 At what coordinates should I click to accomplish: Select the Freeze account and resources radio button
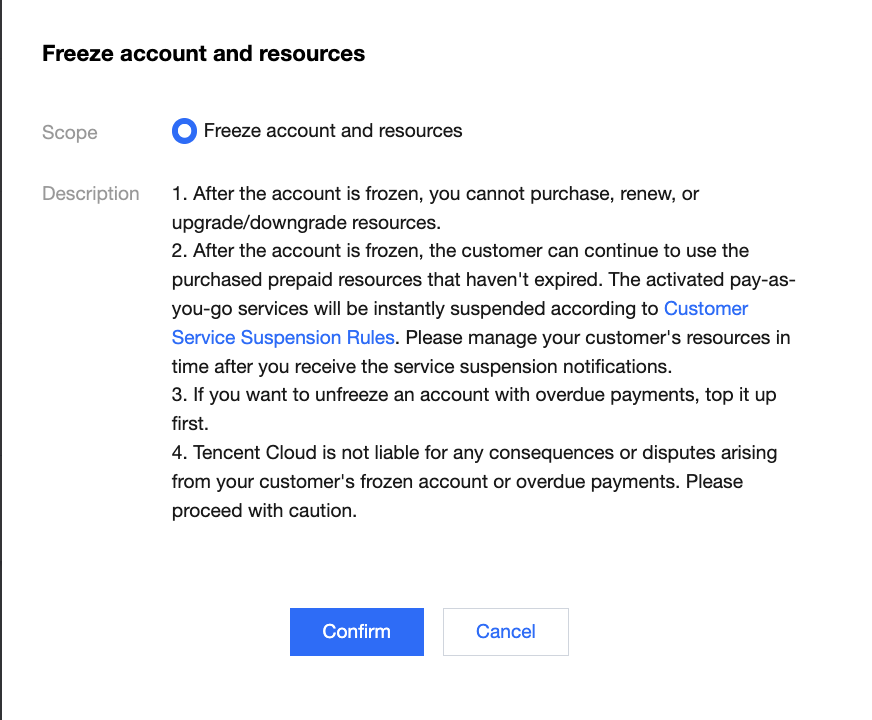(184, 131)
